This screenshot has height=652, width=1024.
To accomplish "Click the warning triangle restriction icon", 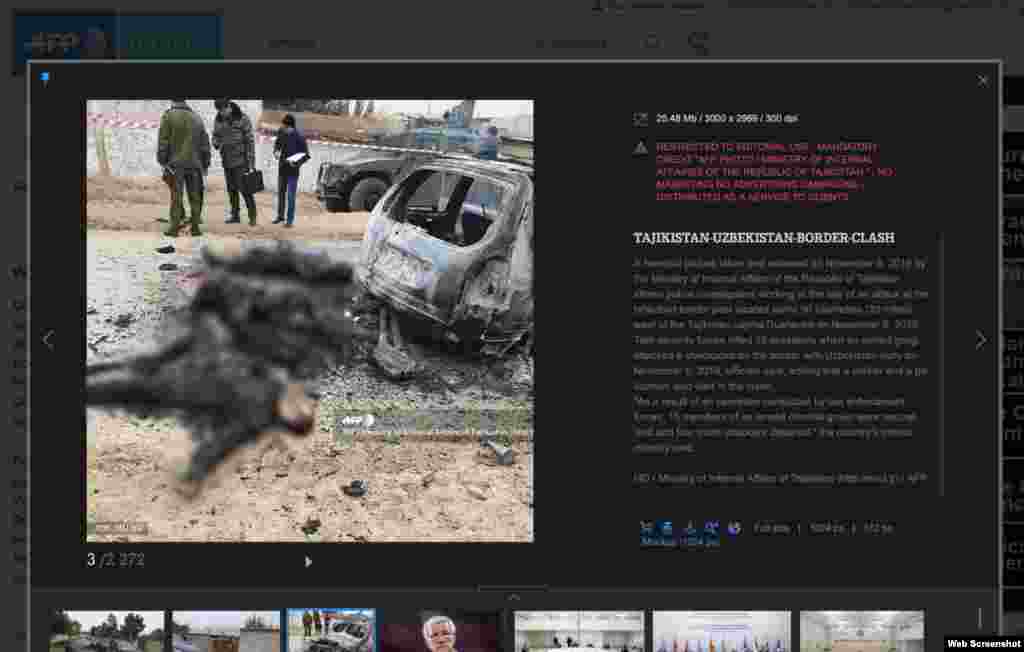I will click(x=640, y=148).
